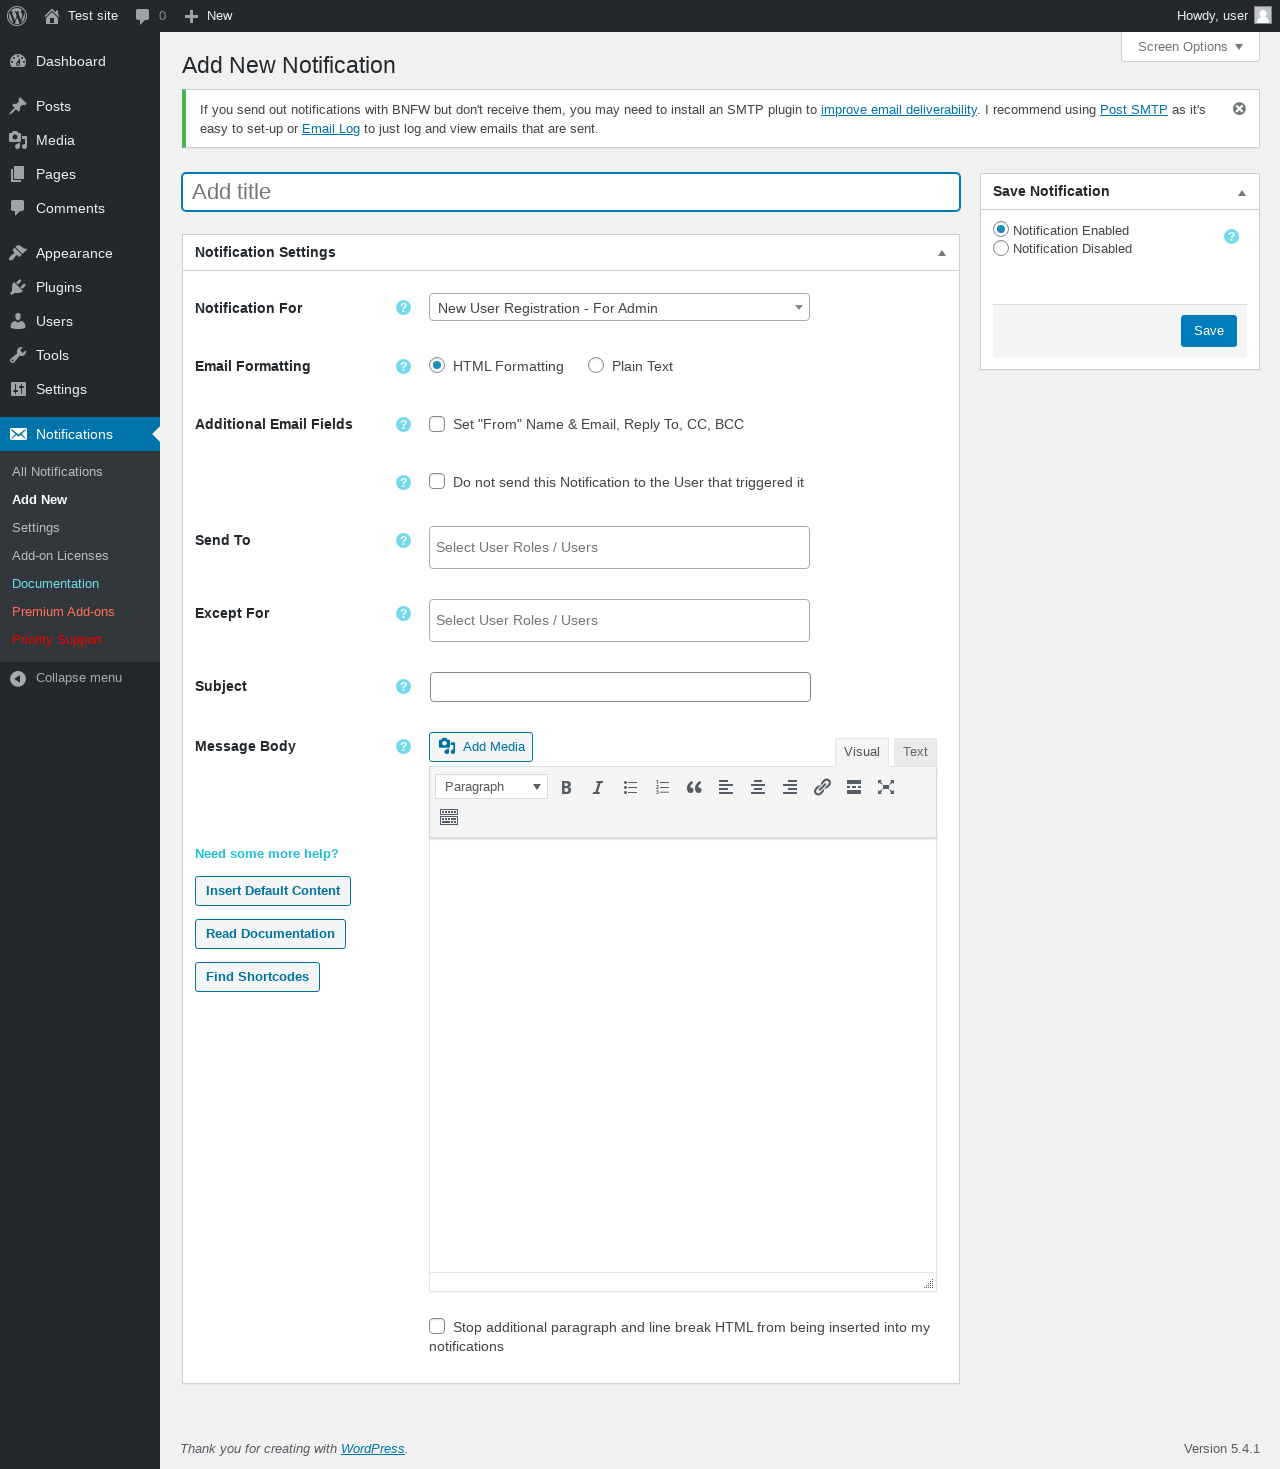Open WordPress link in footer
Viewport: 1280px width, 1469px height.
coord(372,1449)
